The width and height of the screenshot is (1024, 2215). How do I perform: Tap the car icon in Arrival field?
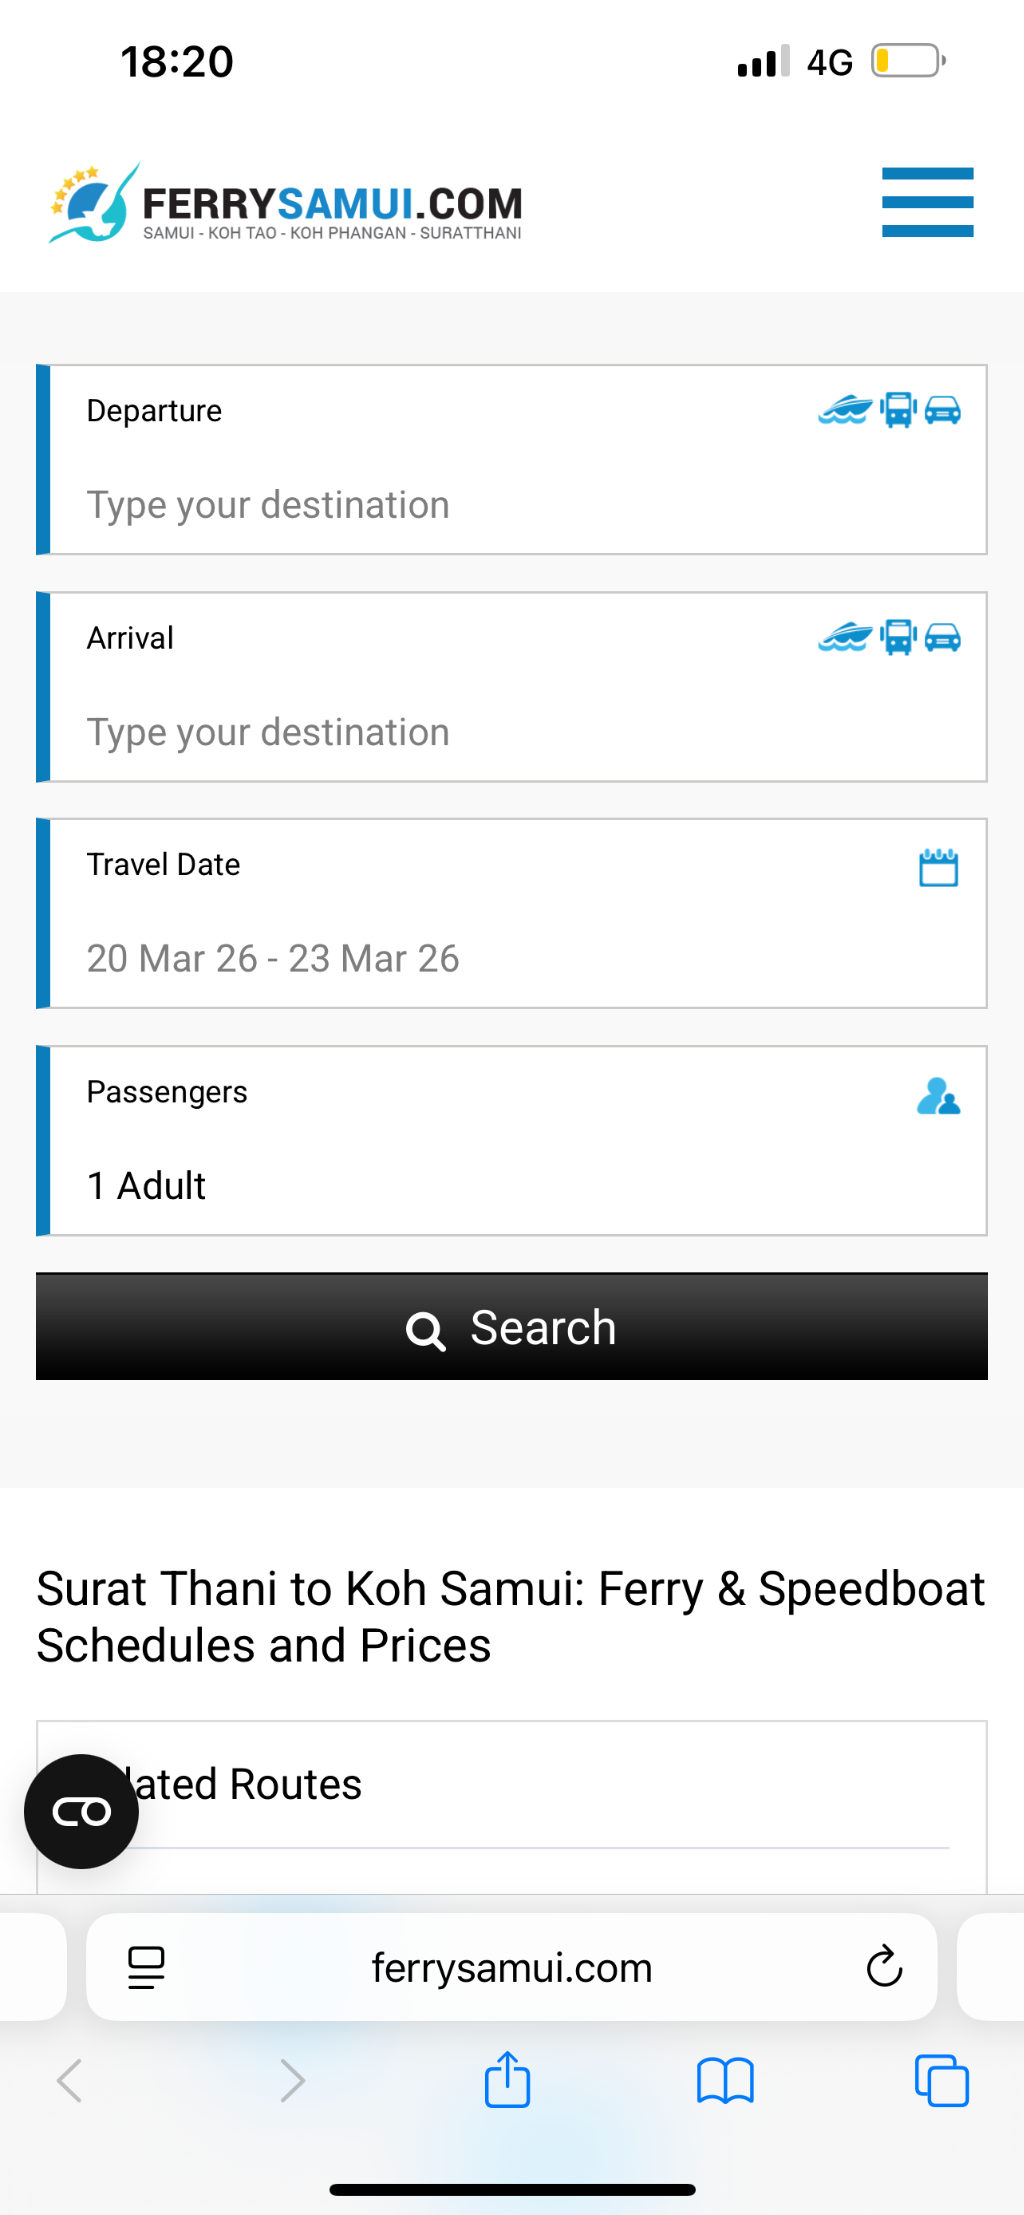[943, 637]
